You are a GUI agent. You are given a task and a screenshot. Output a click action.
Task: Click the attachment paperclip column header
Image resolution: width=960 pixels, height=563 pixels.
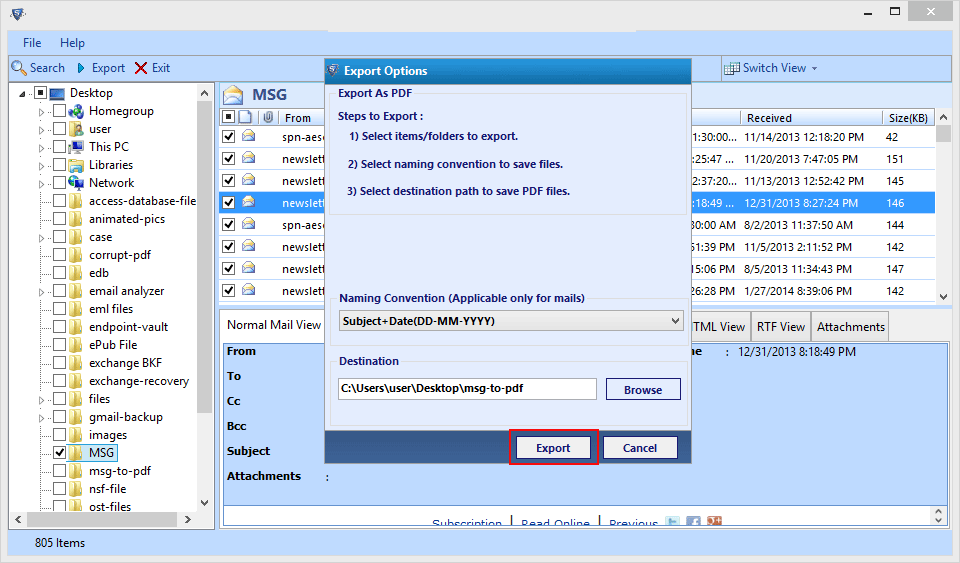(x=268, y=117)
